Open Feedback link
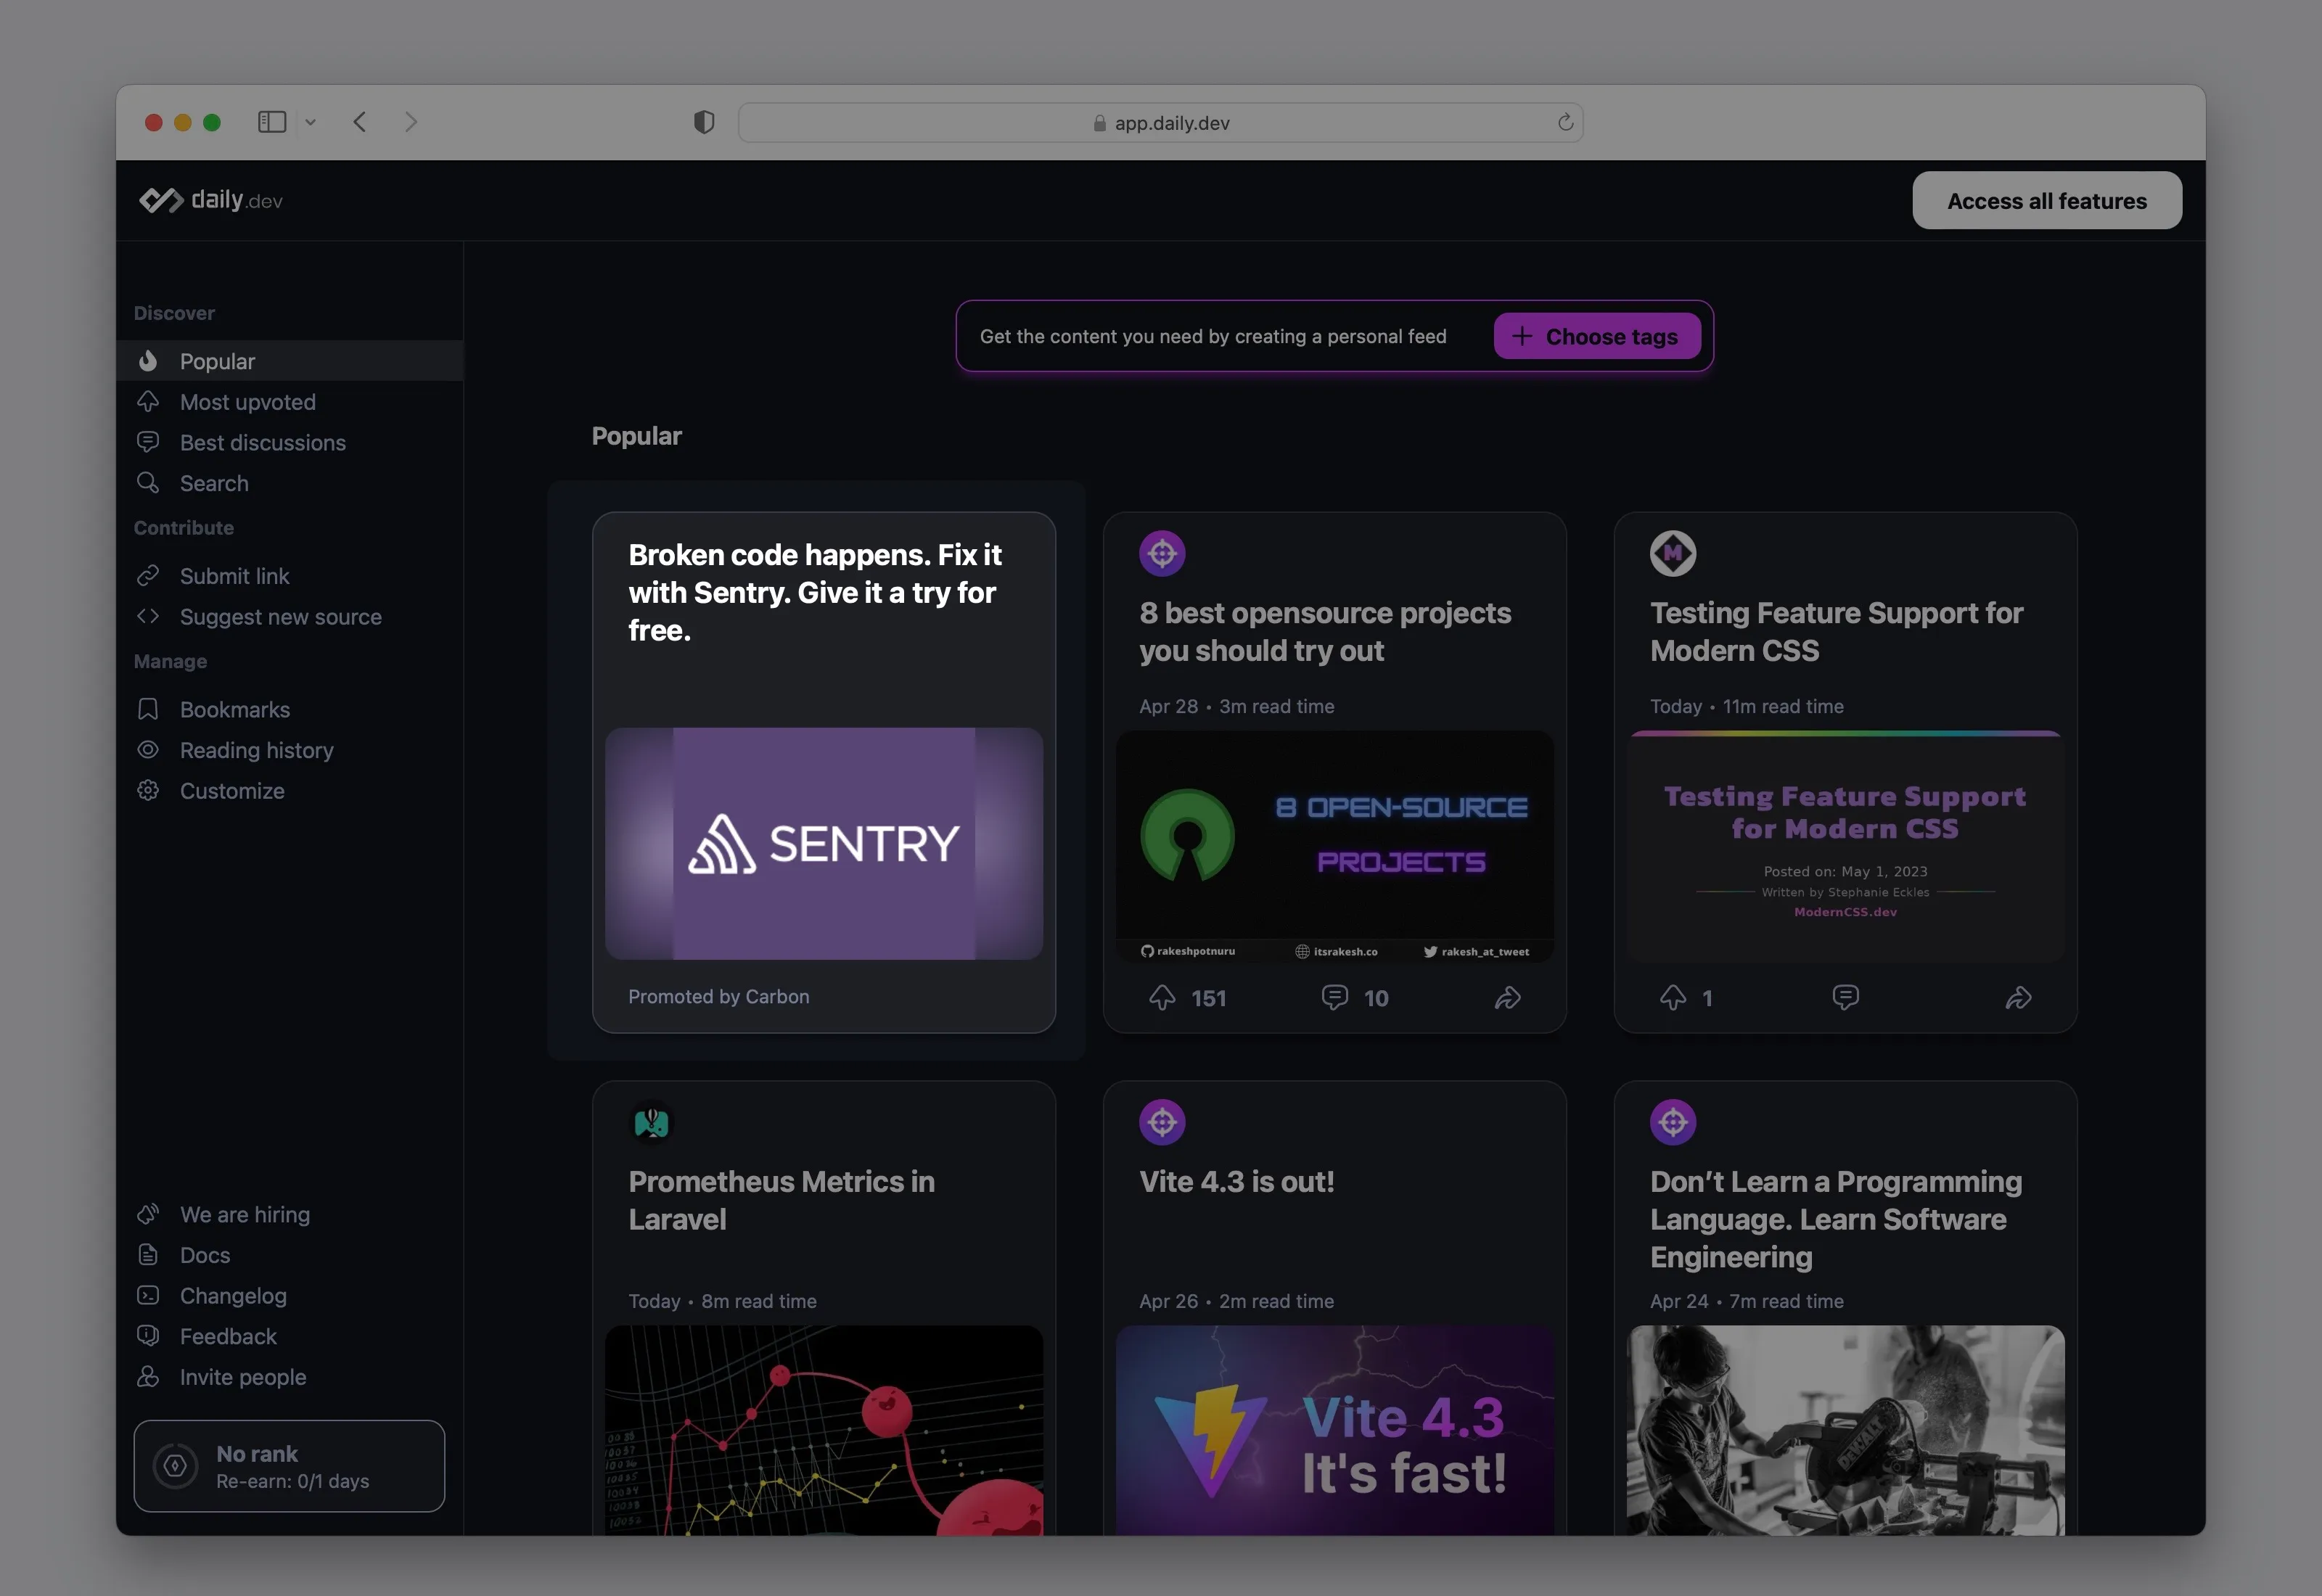The width and height of the screenshot is (2322, 1596). (x=228, y=1336)
